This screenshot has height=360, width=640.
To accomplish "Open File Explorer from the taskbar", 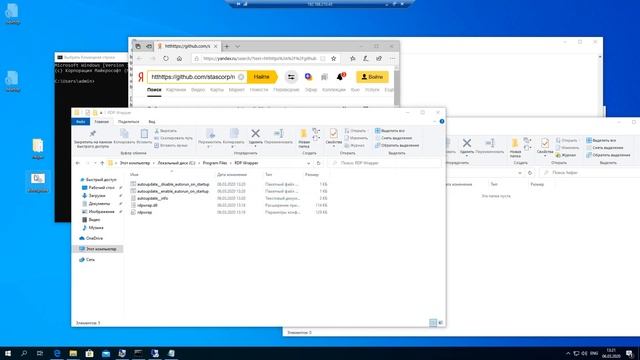I will click(x=73, y=353).
